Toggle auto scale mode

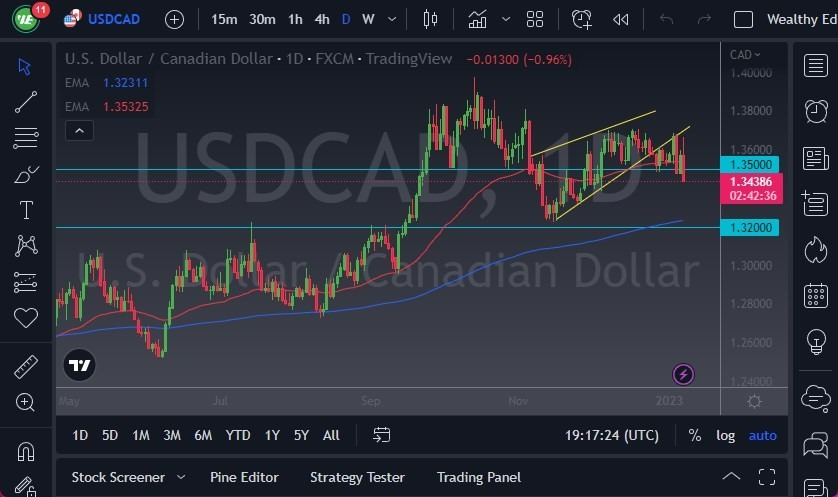(762, 436)
